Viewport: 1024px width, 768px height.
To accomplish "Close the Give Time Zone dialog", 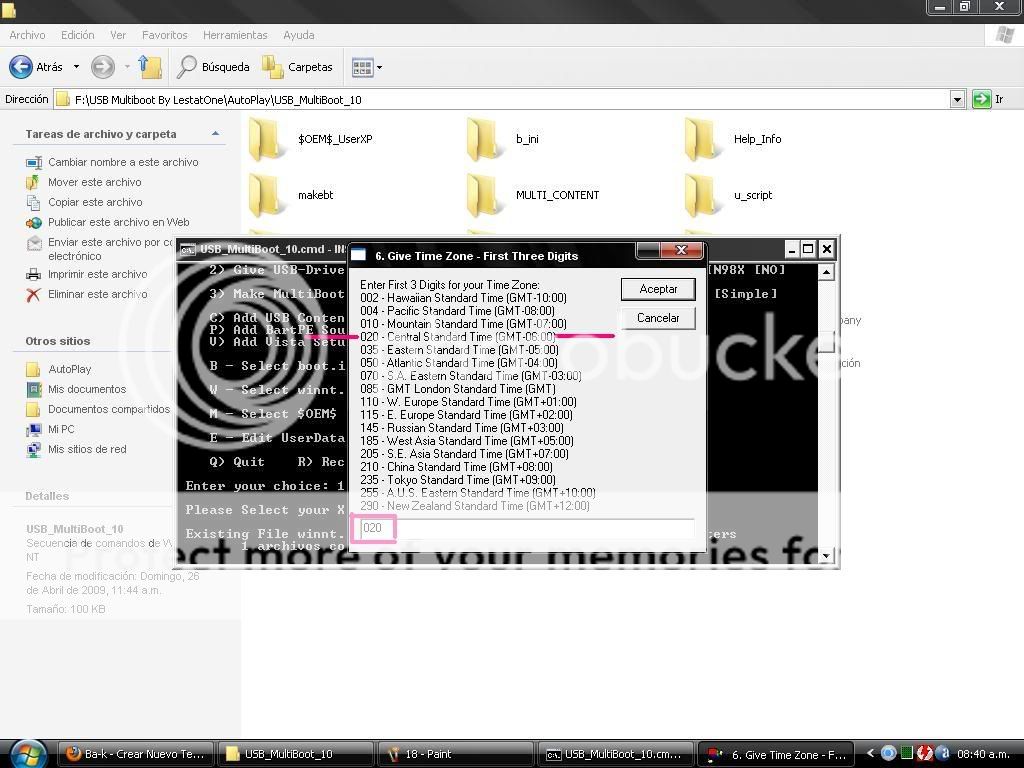I will [x=681, y=251].
